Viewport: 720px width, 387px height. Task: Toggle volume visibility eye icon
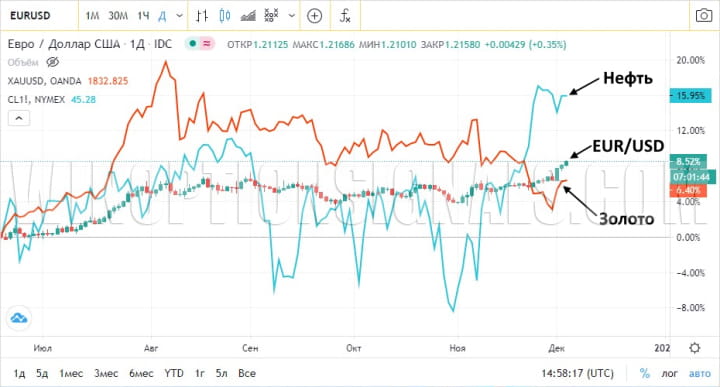(53, 62)
